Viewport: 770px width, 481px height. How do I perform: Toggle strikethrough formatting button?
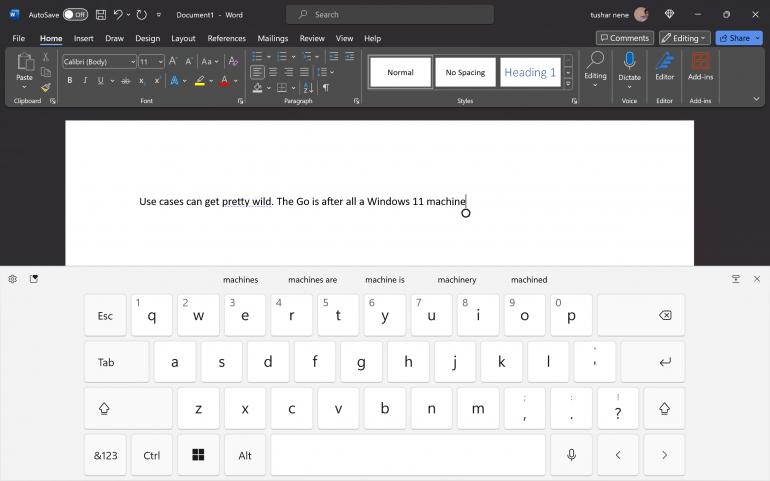[124, 80]
